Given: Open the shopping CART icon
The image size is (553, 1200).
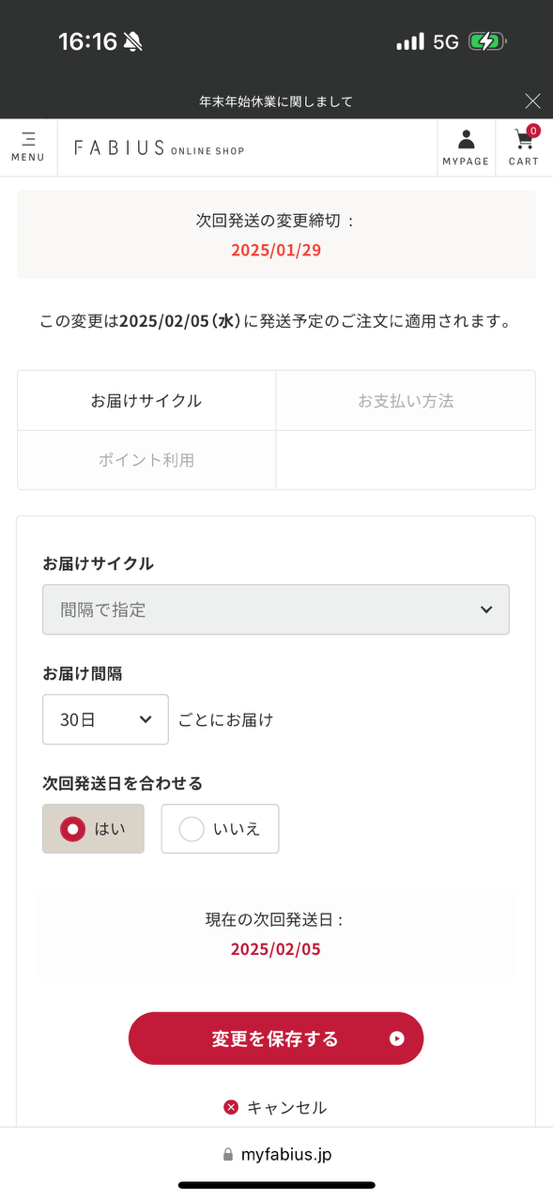Looking at the screenshot, I should point(523,147).
